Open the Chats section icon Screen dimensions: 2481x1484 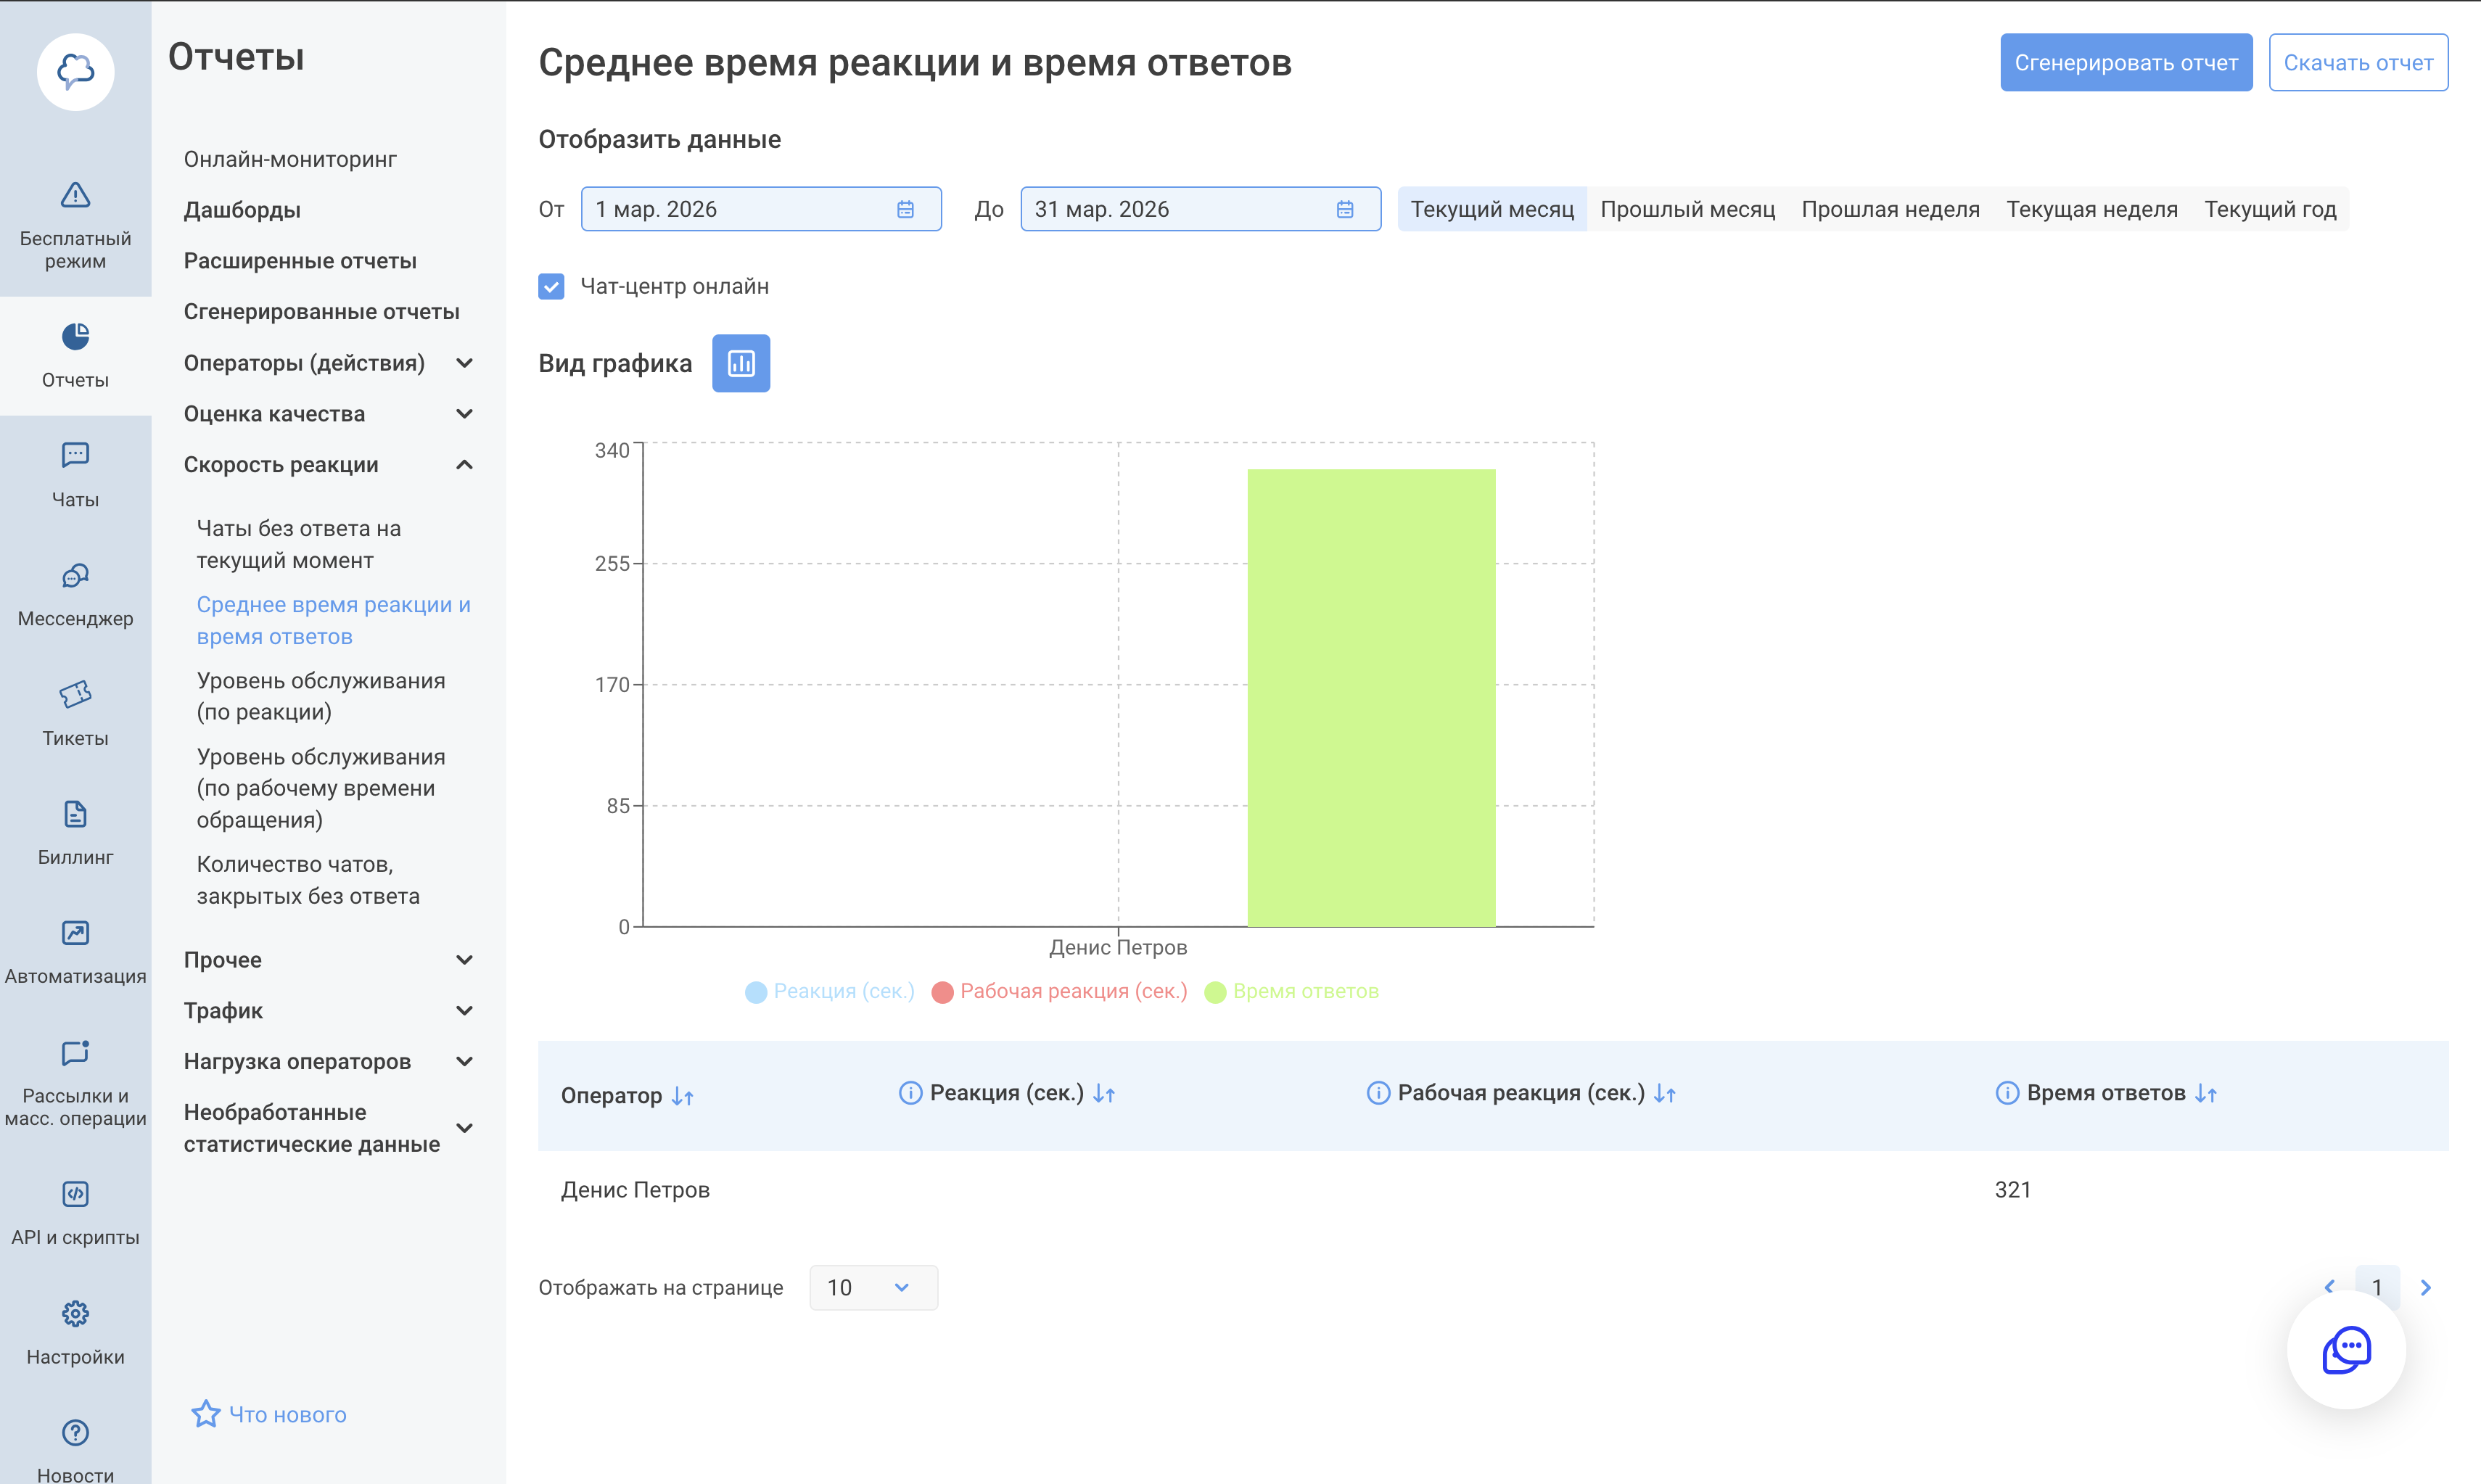pyautogui.click(x=75, y=455)
